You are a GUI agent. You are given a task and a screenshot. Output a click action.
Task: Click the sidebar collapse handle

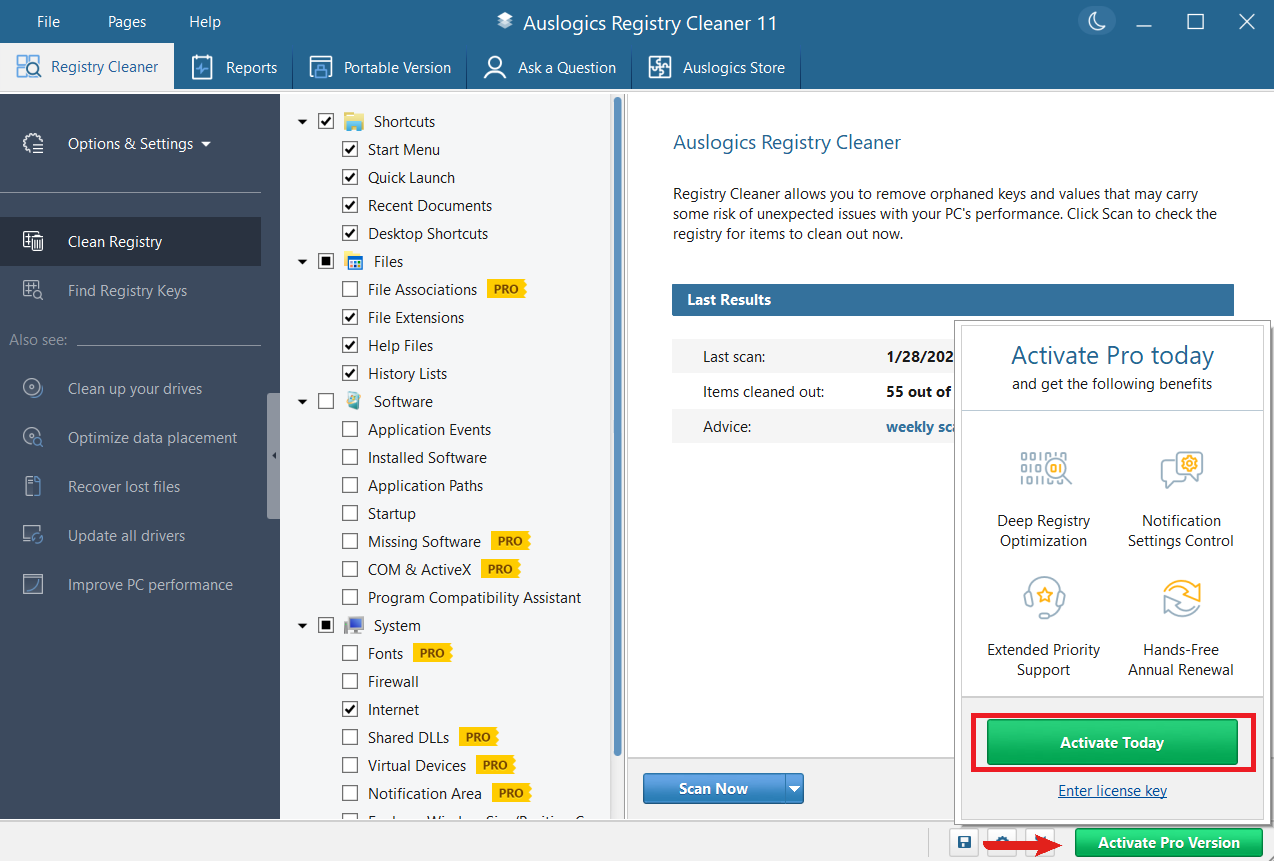[273, 456]
